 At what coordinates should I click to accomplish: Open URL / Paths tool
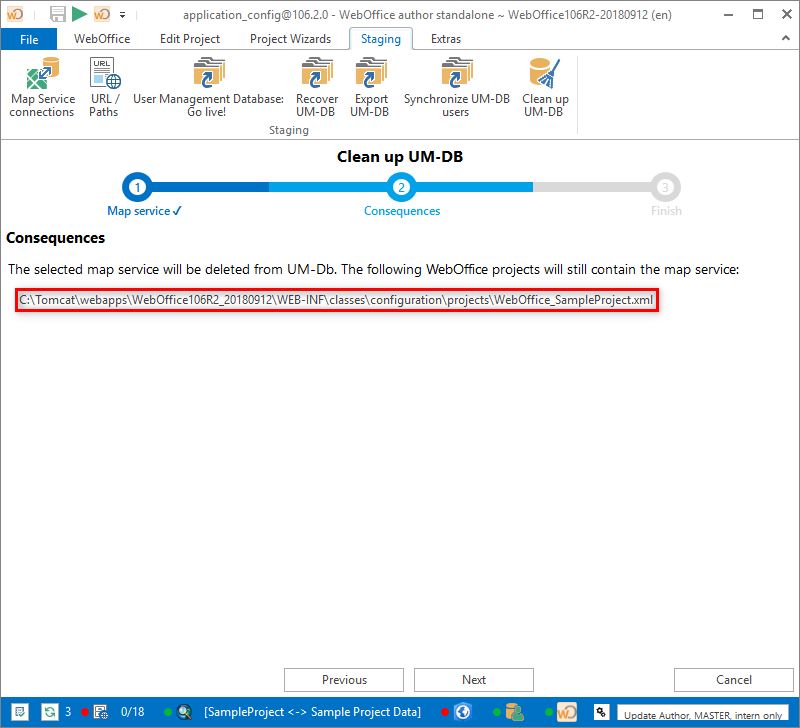tap(104, 88)
